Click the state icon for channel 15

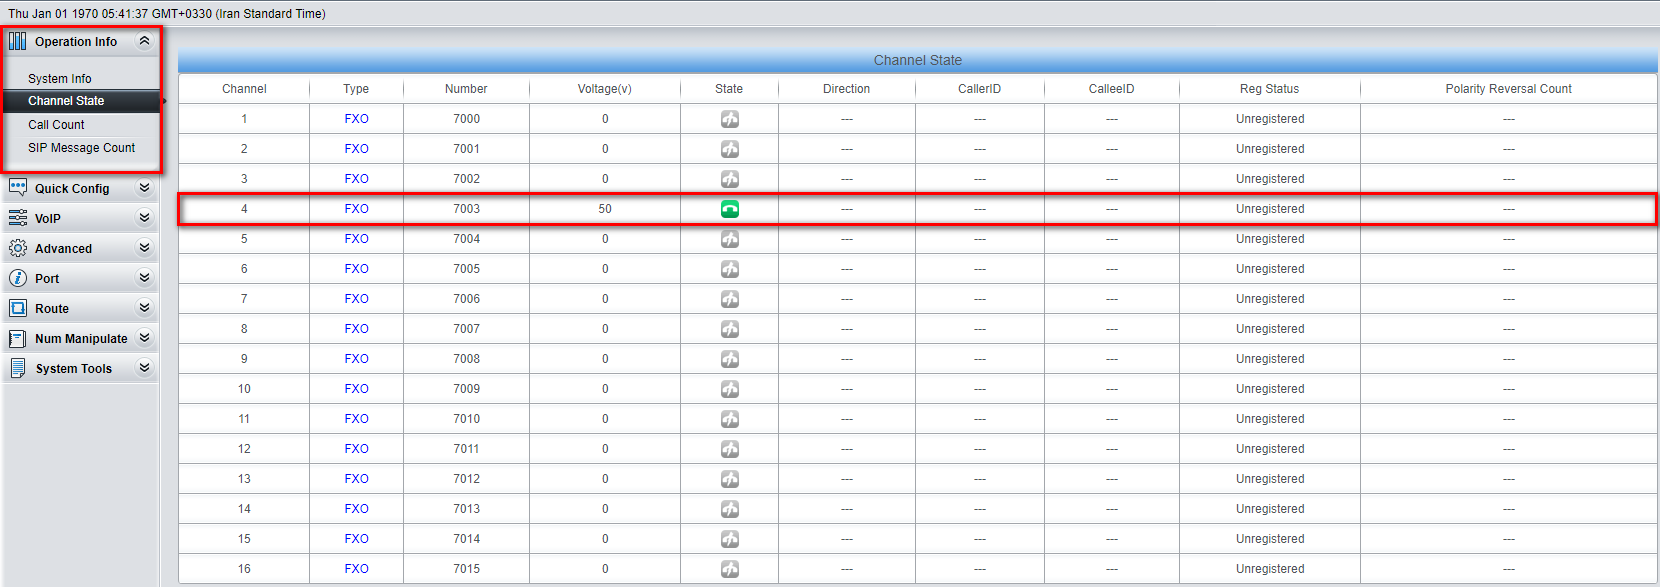[x=730, y=539]
